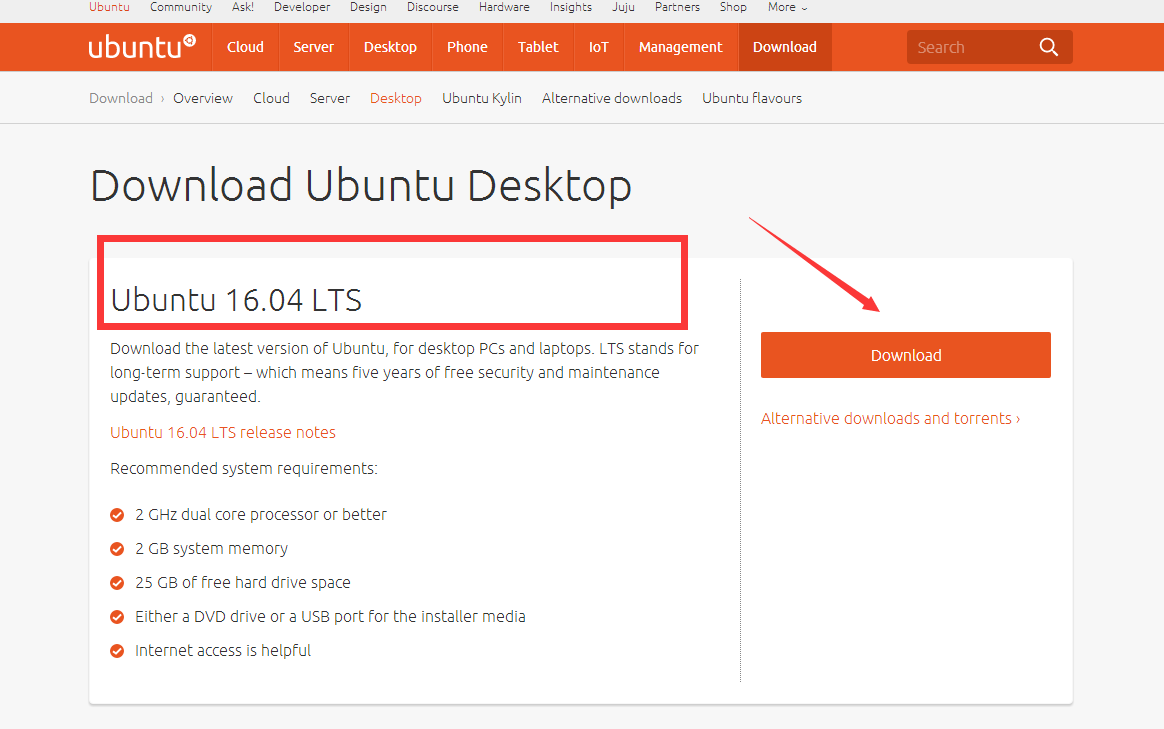
Task: Open Alternative downloads and torrents link
Action: point(890,419)
